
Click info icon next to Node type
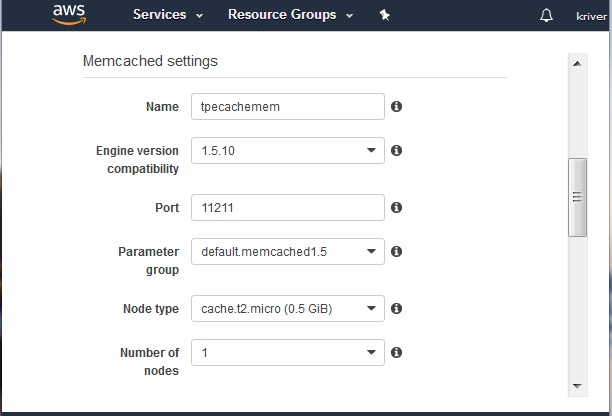(x=396, y=308)
